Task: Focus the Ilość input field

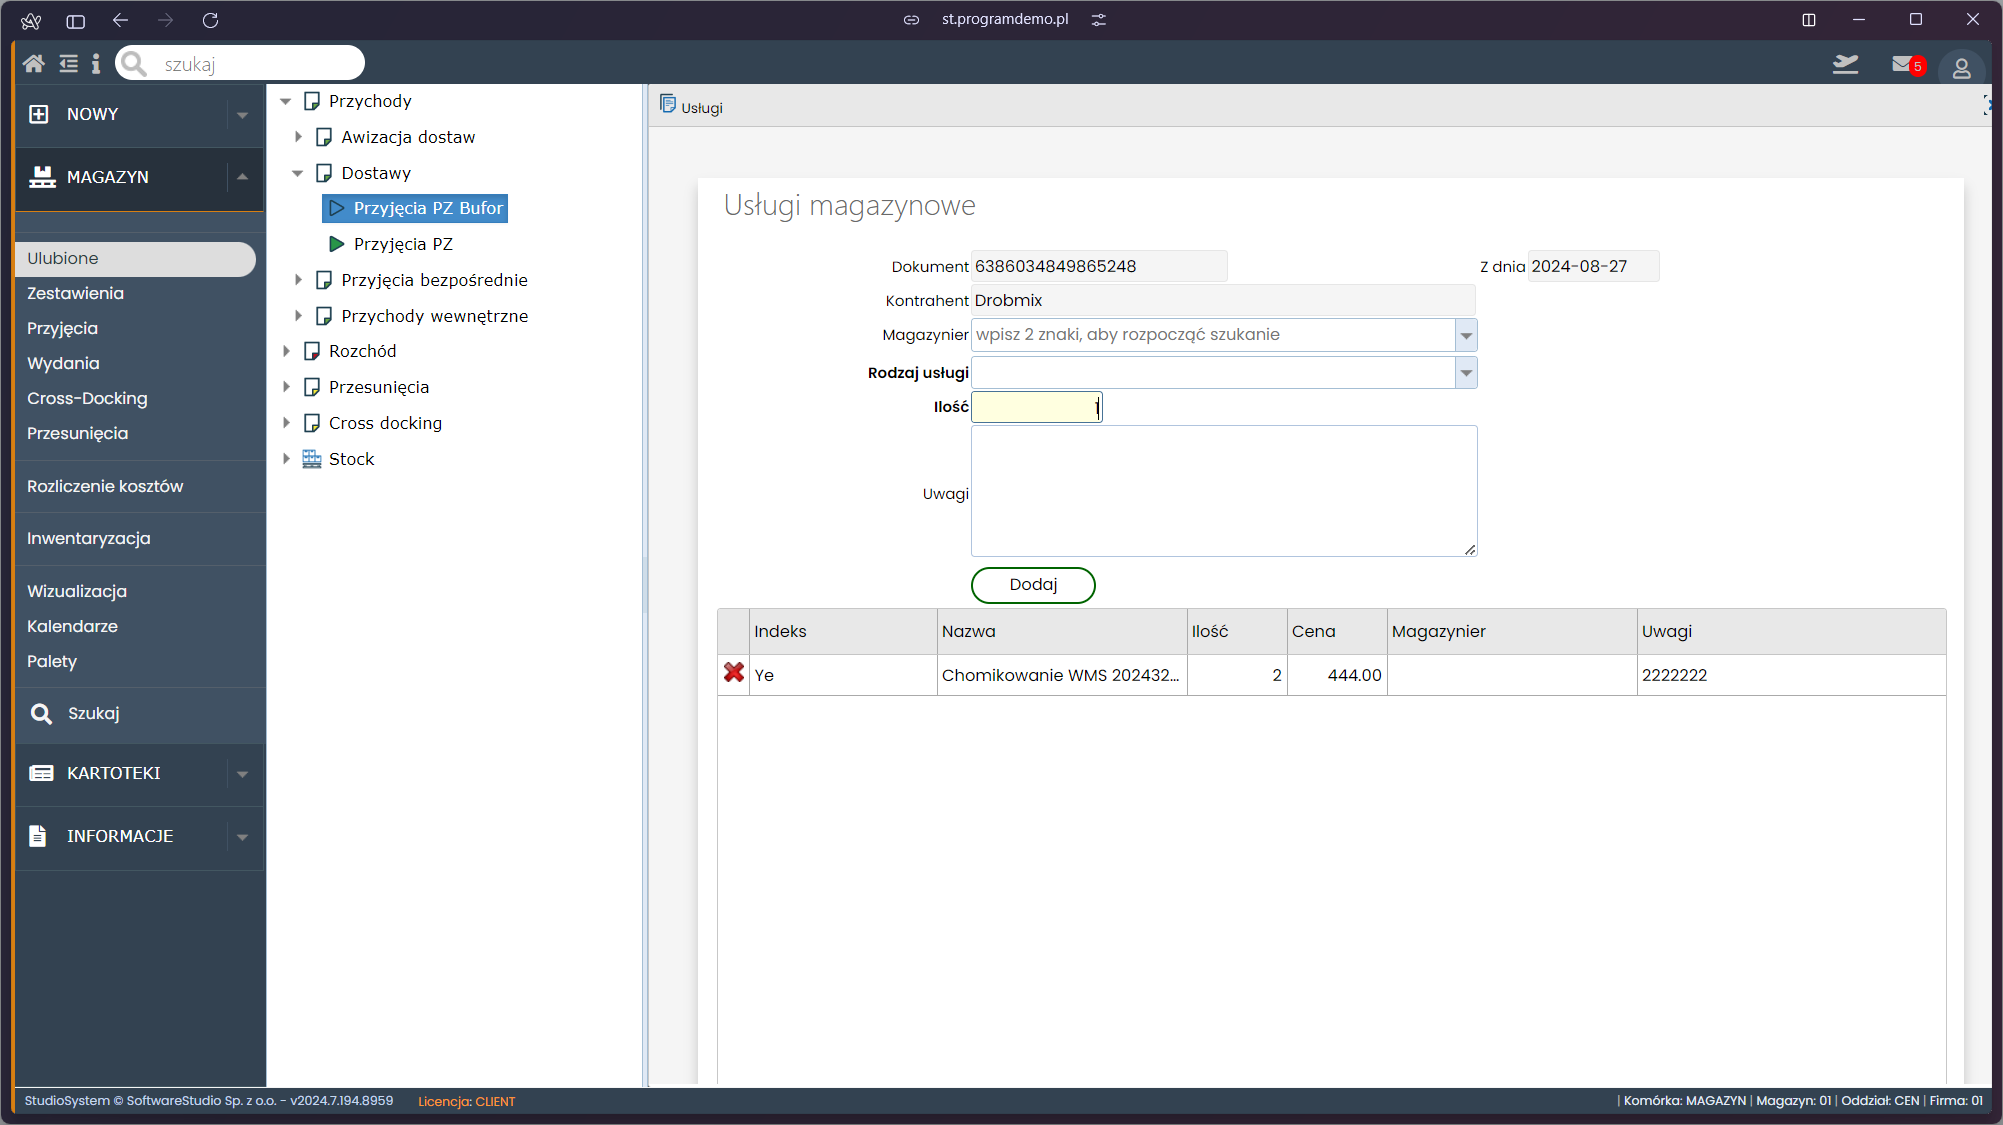Action: pyautogui.click(x=1036, y=407)
